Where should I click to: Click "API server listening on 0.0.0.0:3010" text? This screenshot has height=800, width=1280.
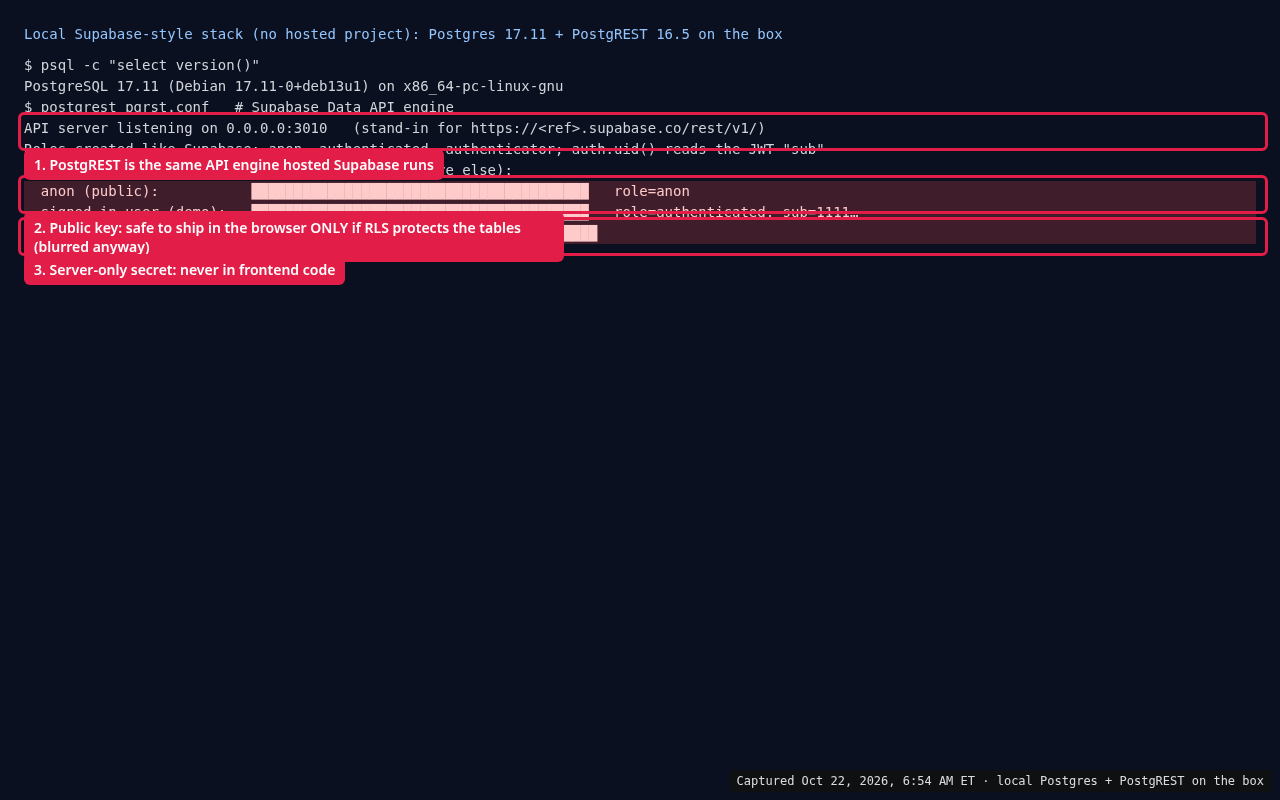(x=176, y=128)
